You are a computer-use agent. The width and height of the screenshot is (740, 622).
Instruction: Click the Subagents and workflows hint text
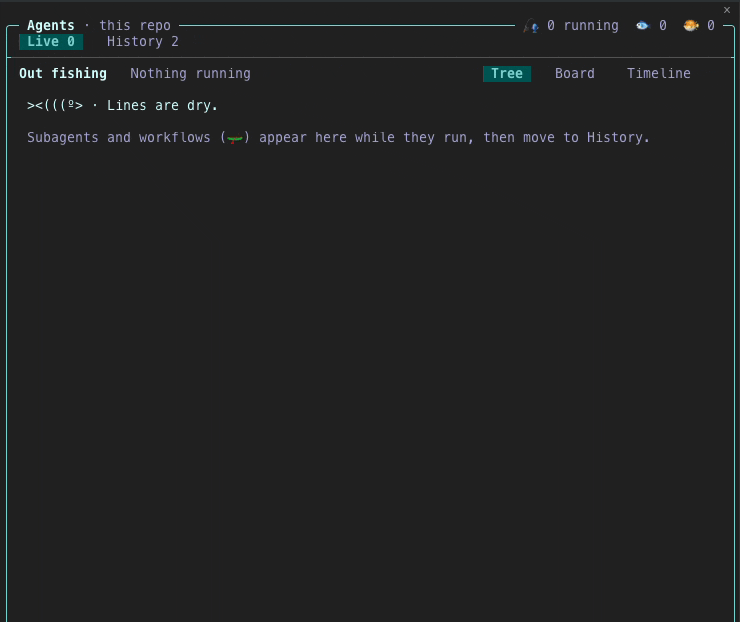click(338, 137)
